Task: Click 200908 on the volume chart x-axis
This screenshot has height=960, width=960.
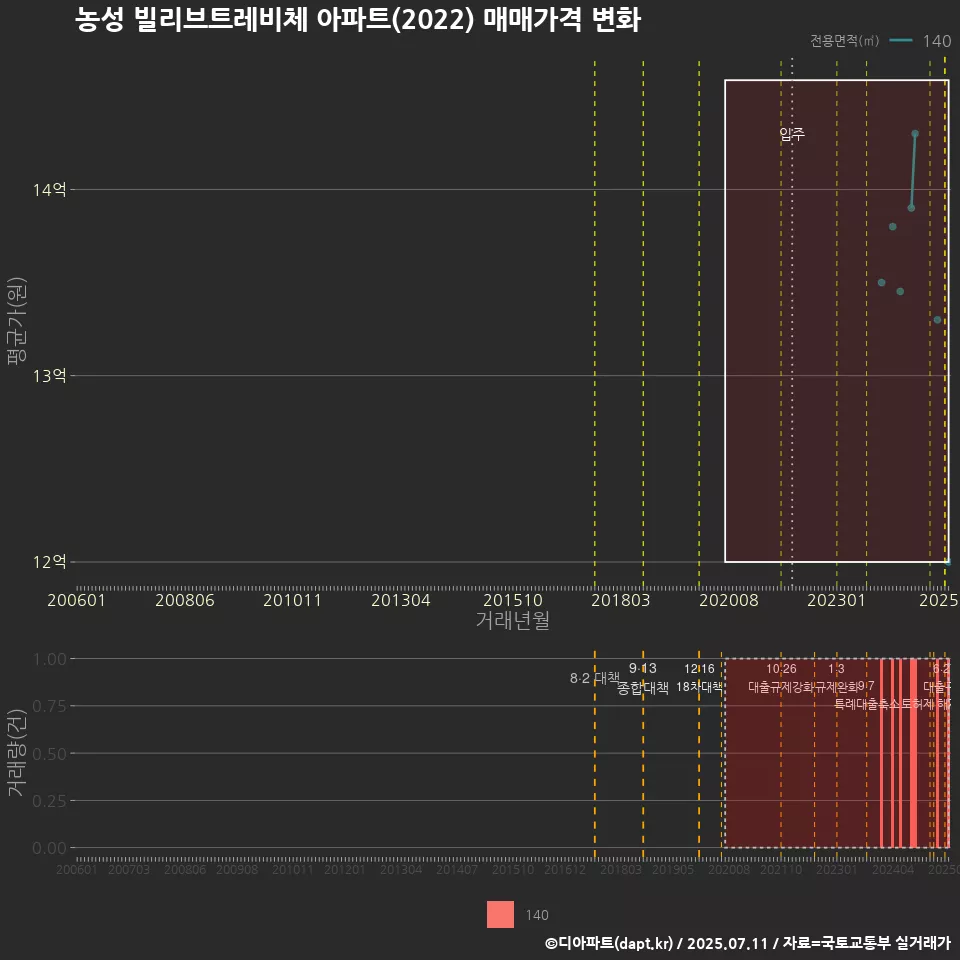Action: [237, 869]
